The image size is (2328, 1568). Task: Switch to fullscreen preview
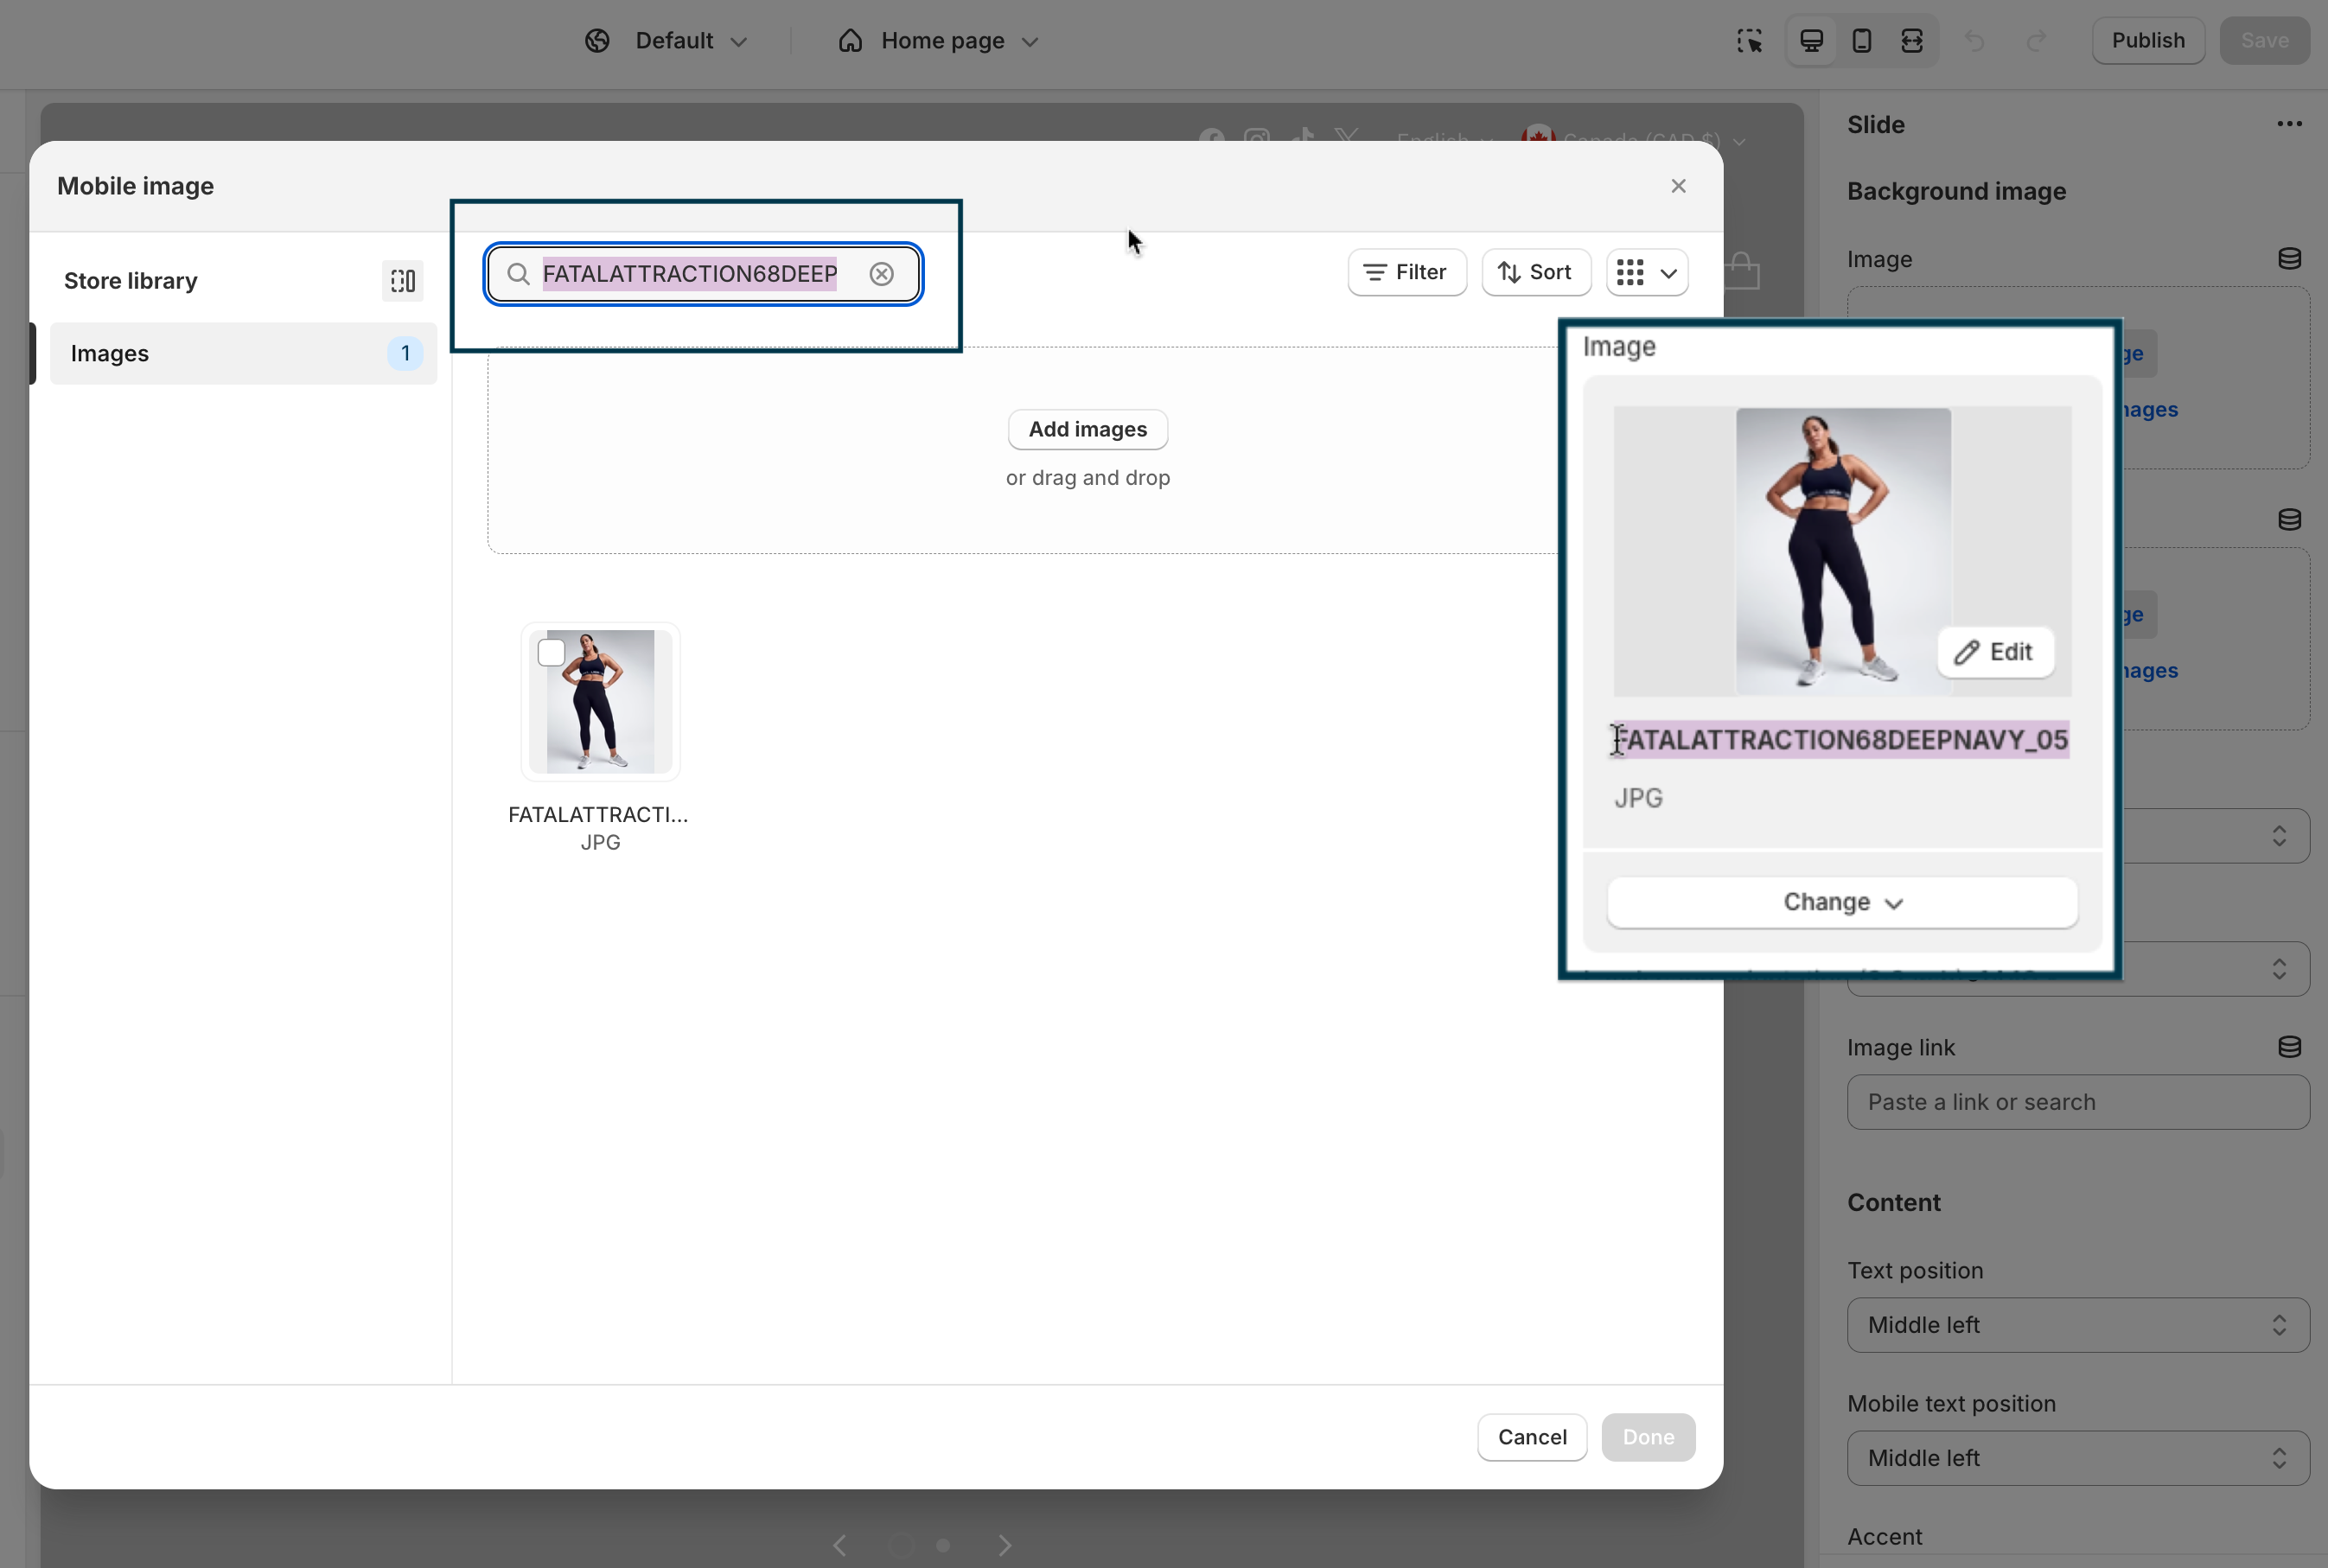pos(1911,41)
